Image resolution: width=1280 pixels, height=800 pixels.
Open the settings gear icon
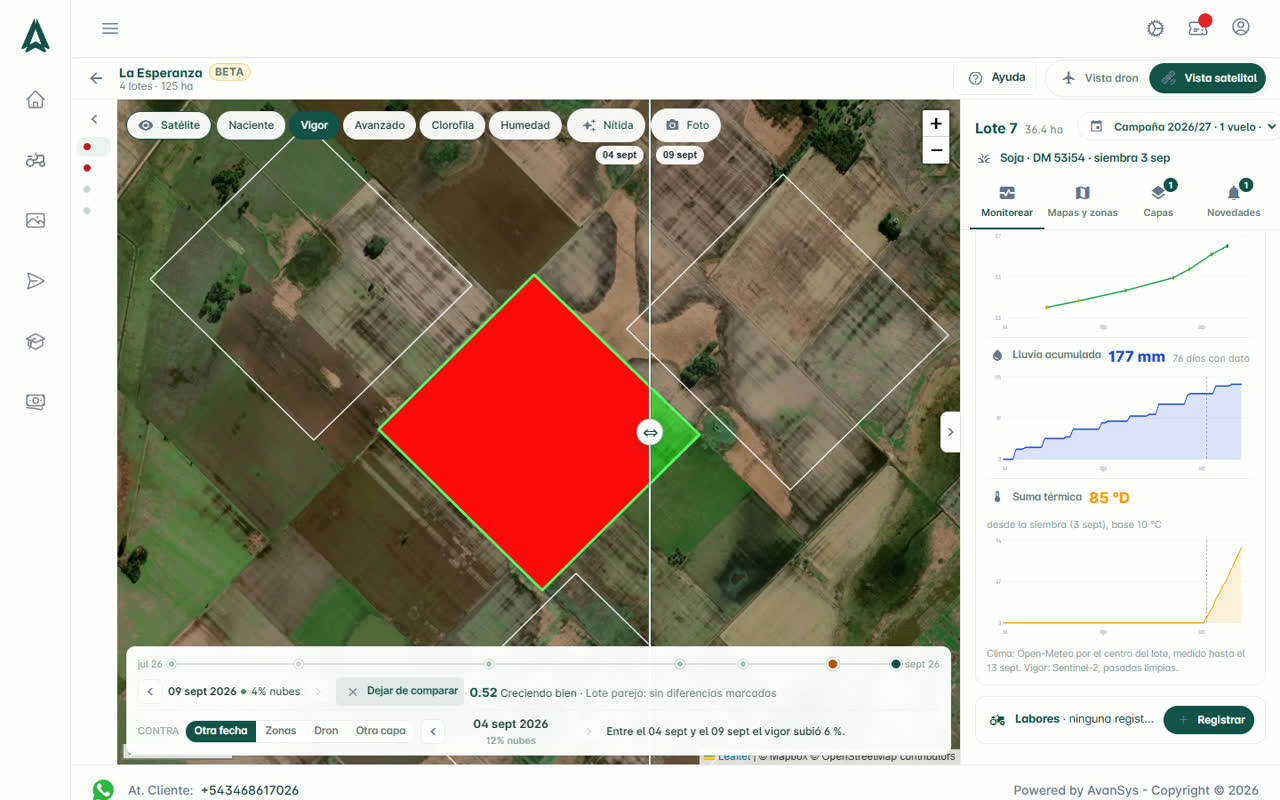point(1156,28)
